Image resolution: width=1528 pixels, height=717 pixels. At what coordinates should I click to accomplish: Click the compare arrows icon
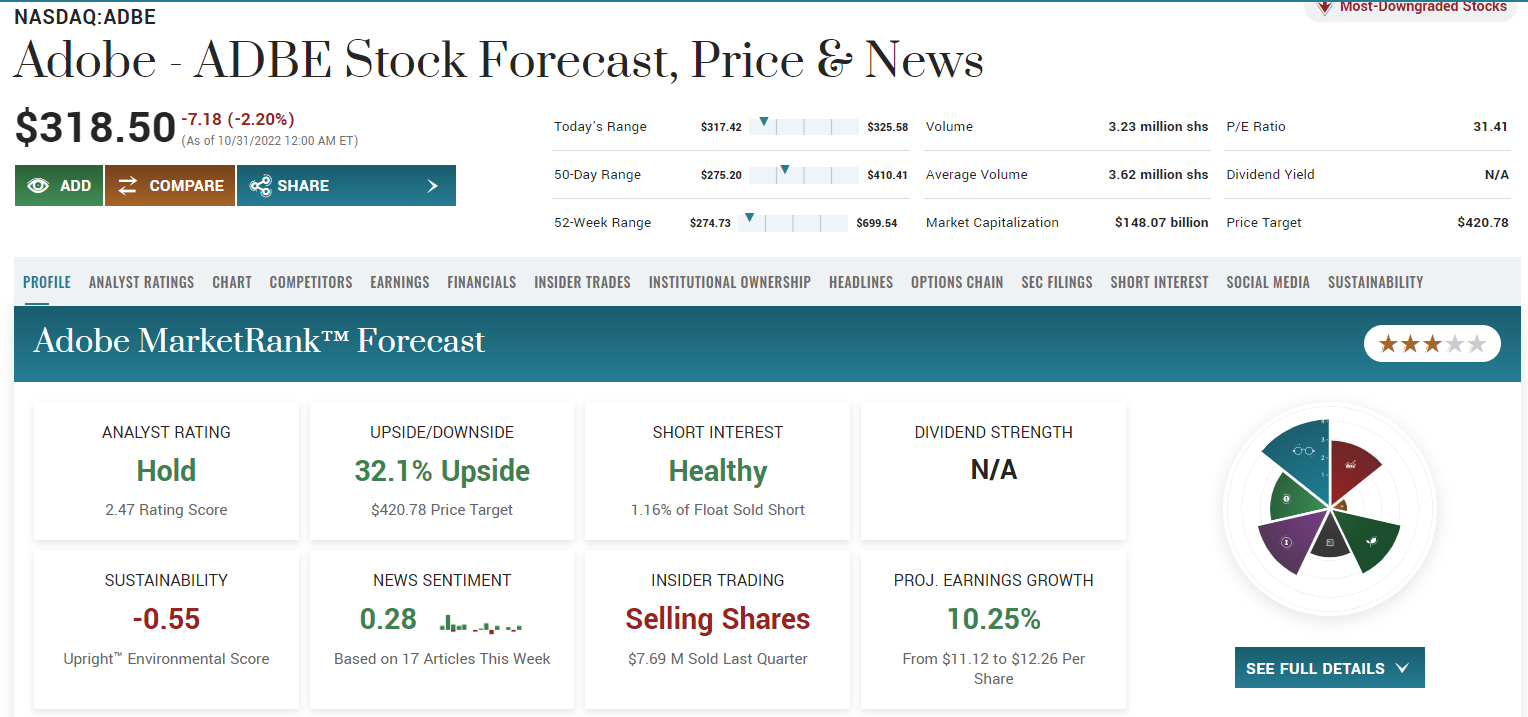click(127, 186)
